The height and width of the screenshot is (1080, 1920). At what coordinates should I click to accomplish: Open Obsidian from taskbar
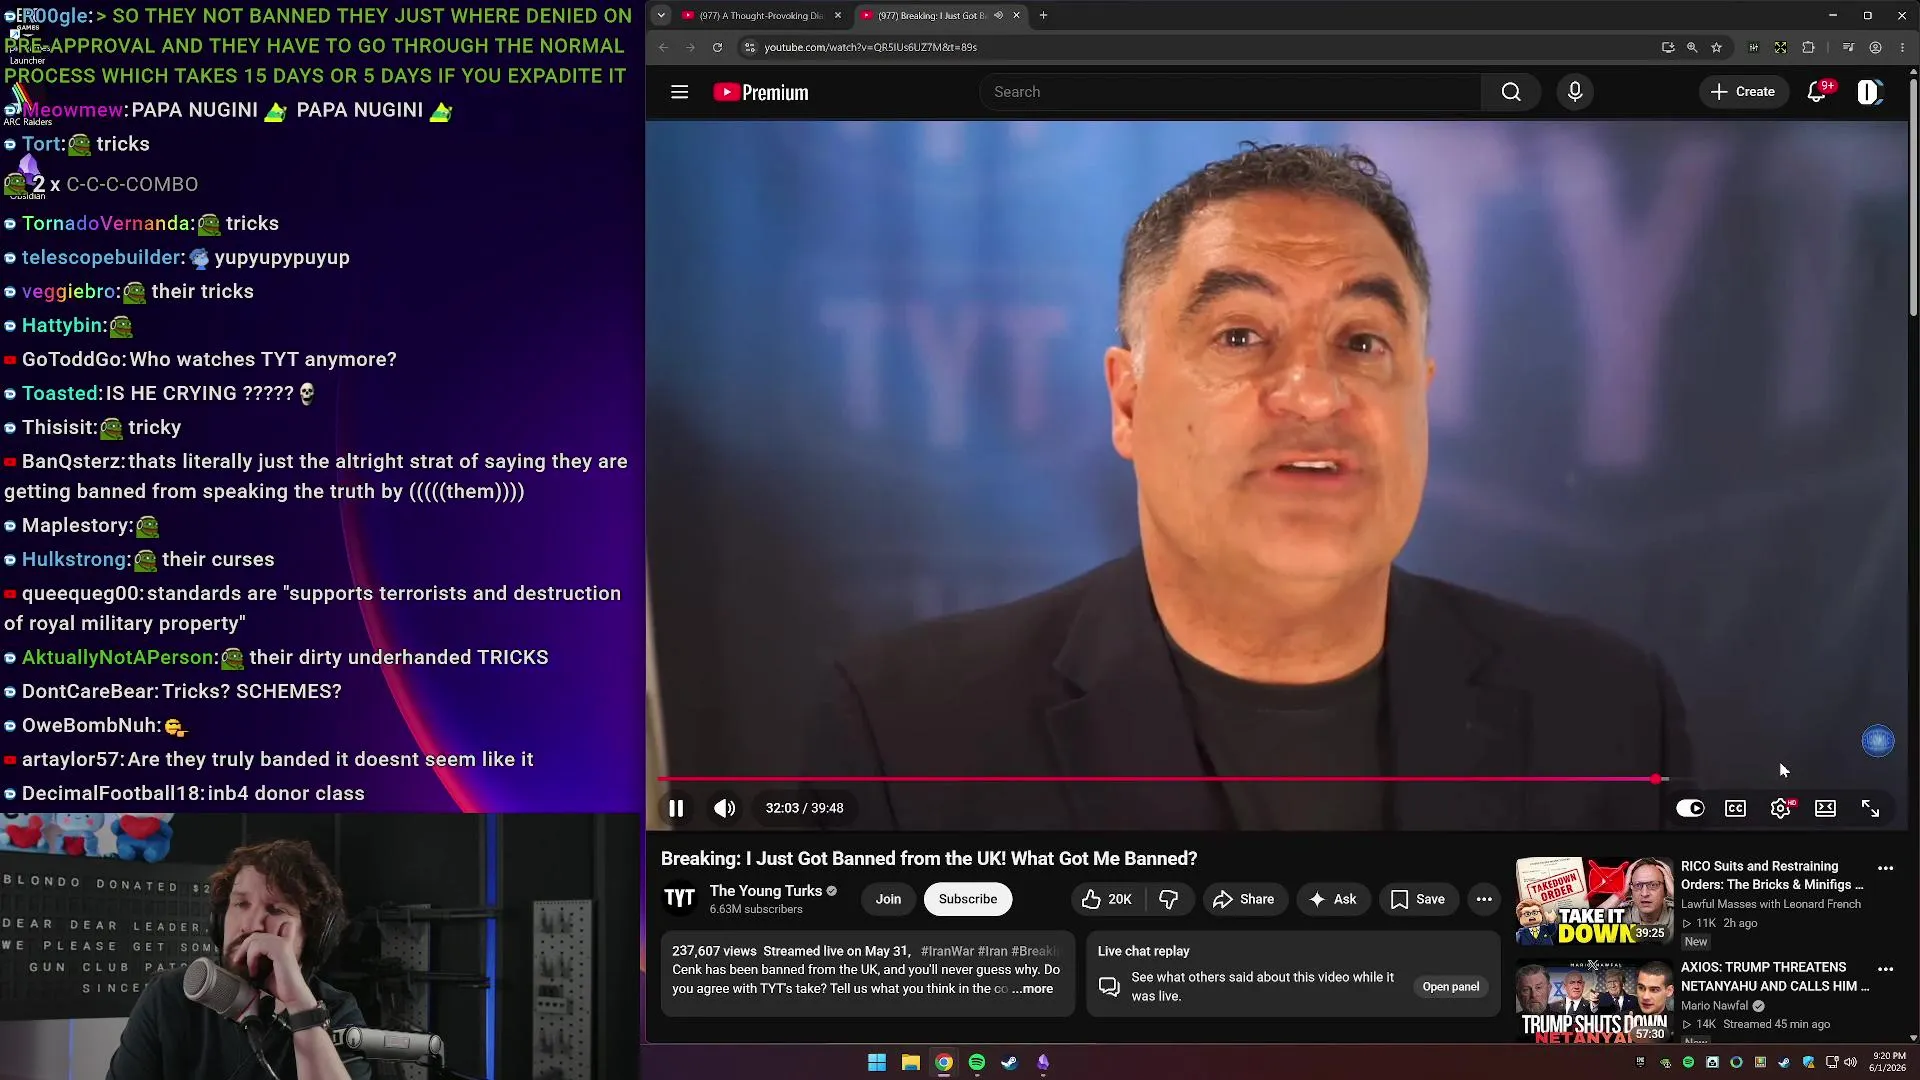tap(1043, 1062)
